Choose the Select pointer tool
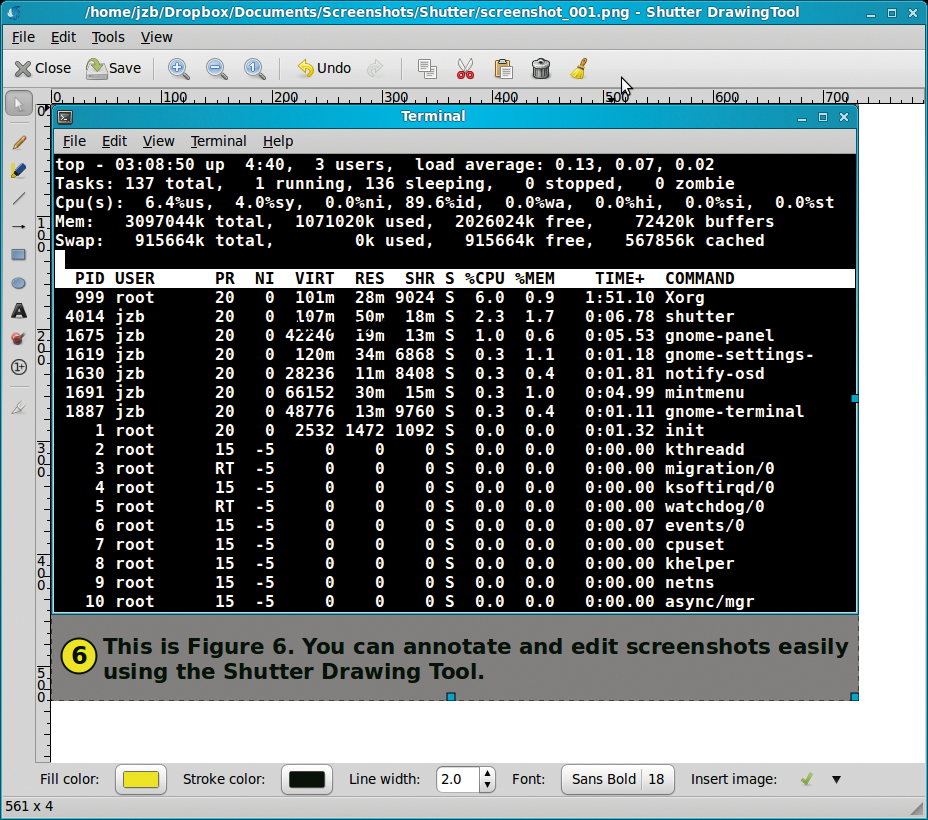The height and width of the screenshot is (820, 928). pos(19,104)
